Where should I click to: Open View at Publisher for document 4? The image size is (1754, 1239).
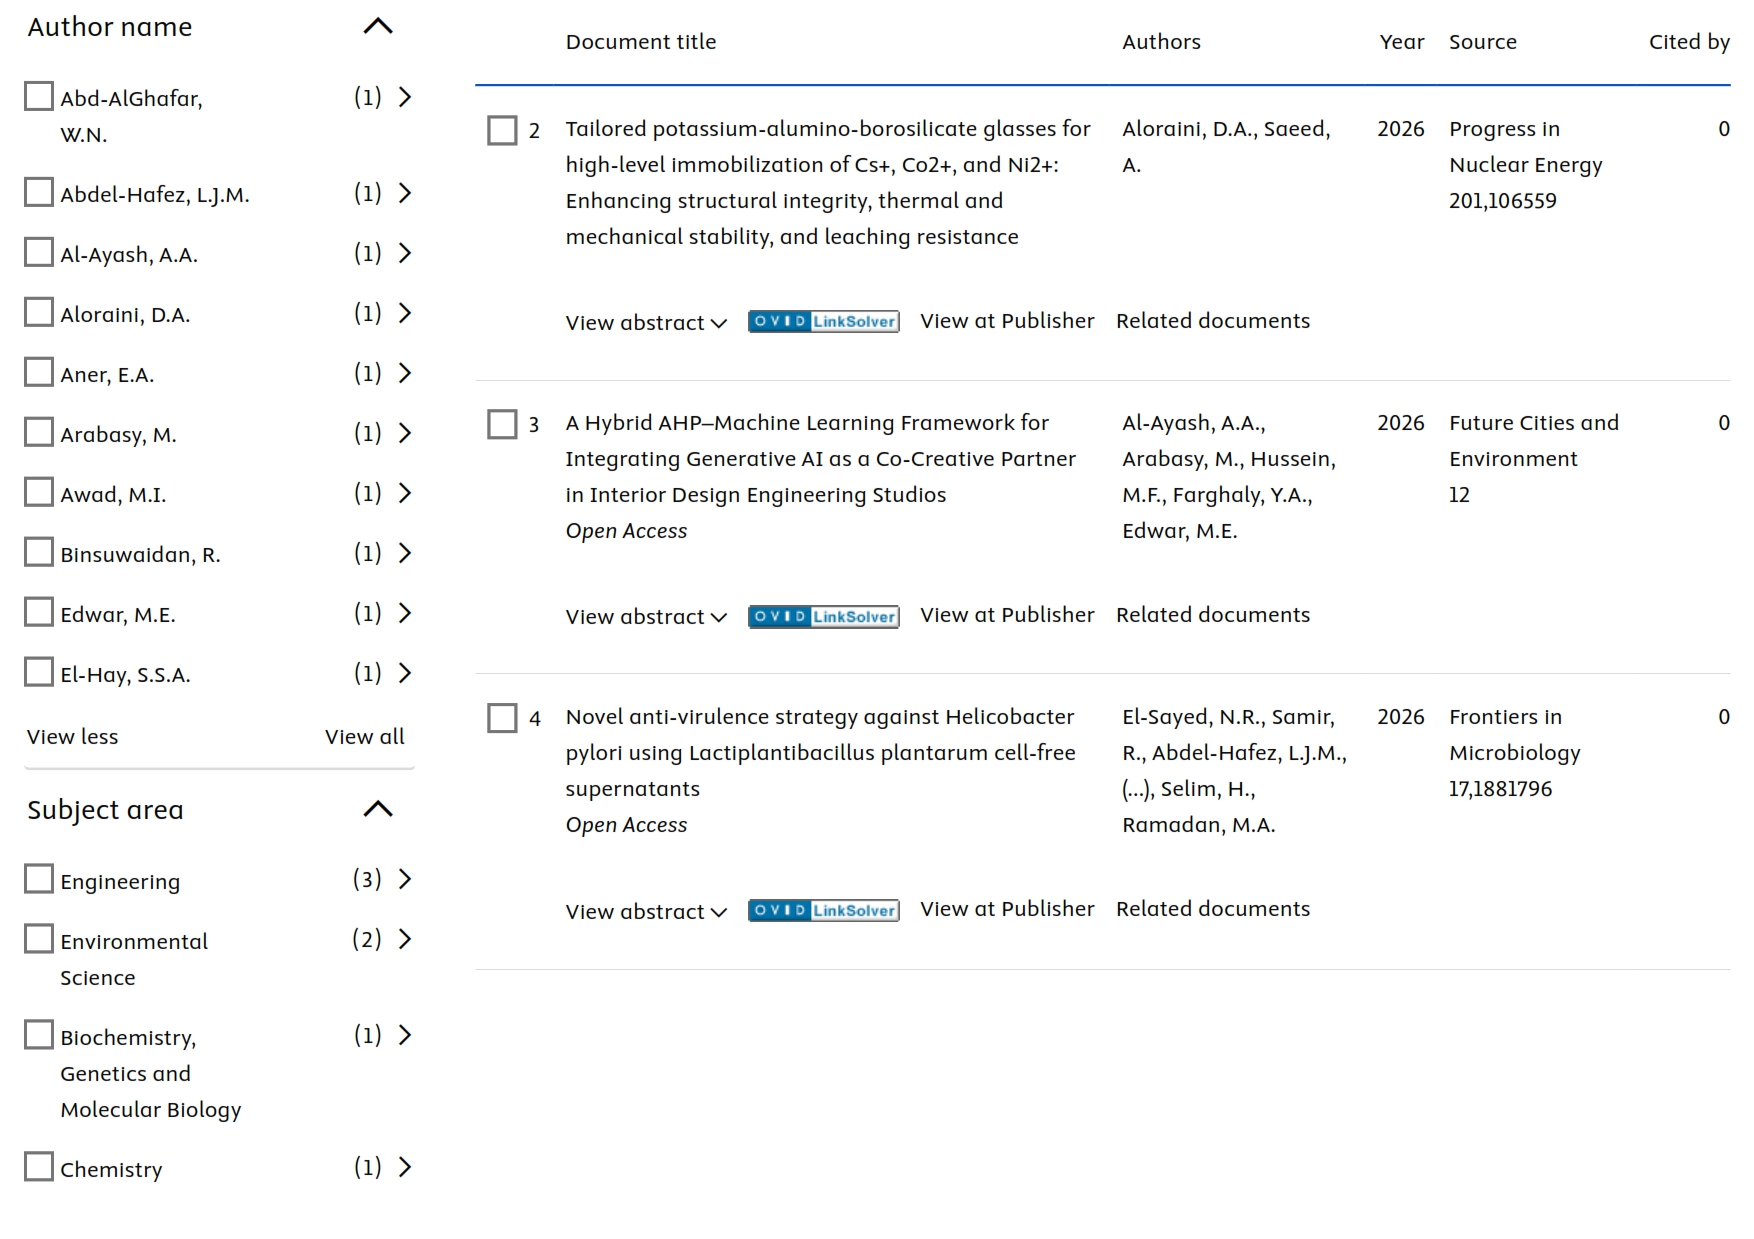1007,909
